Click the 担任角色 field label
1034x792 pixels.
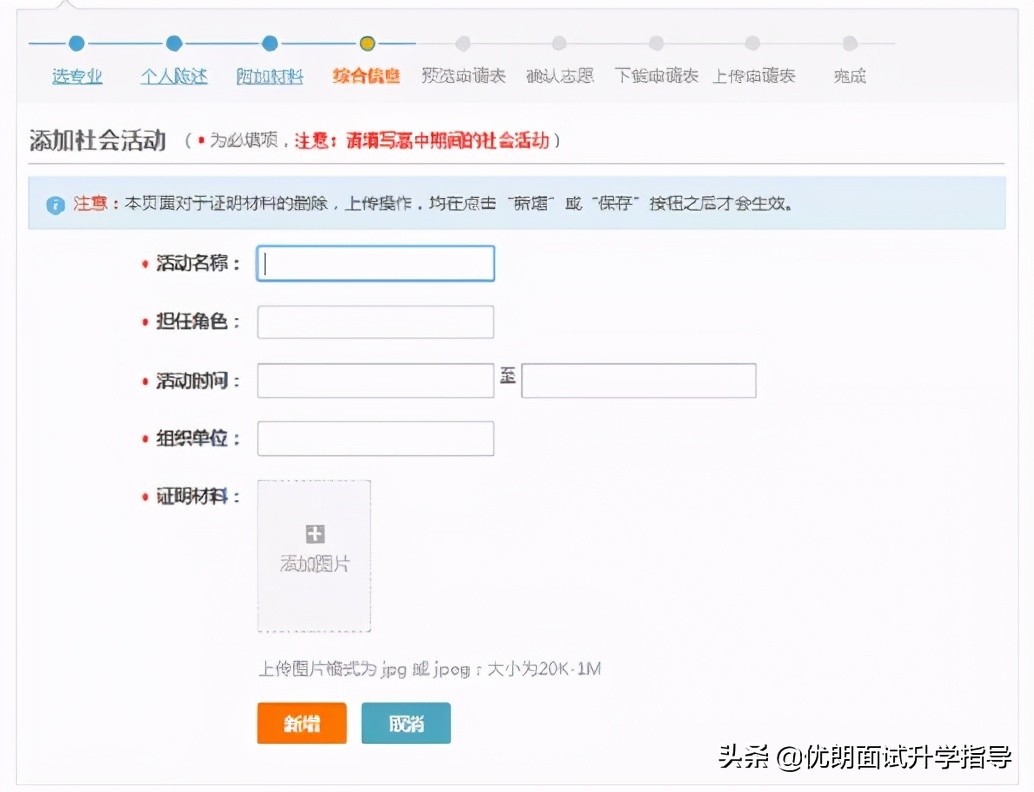click(197, 322)
